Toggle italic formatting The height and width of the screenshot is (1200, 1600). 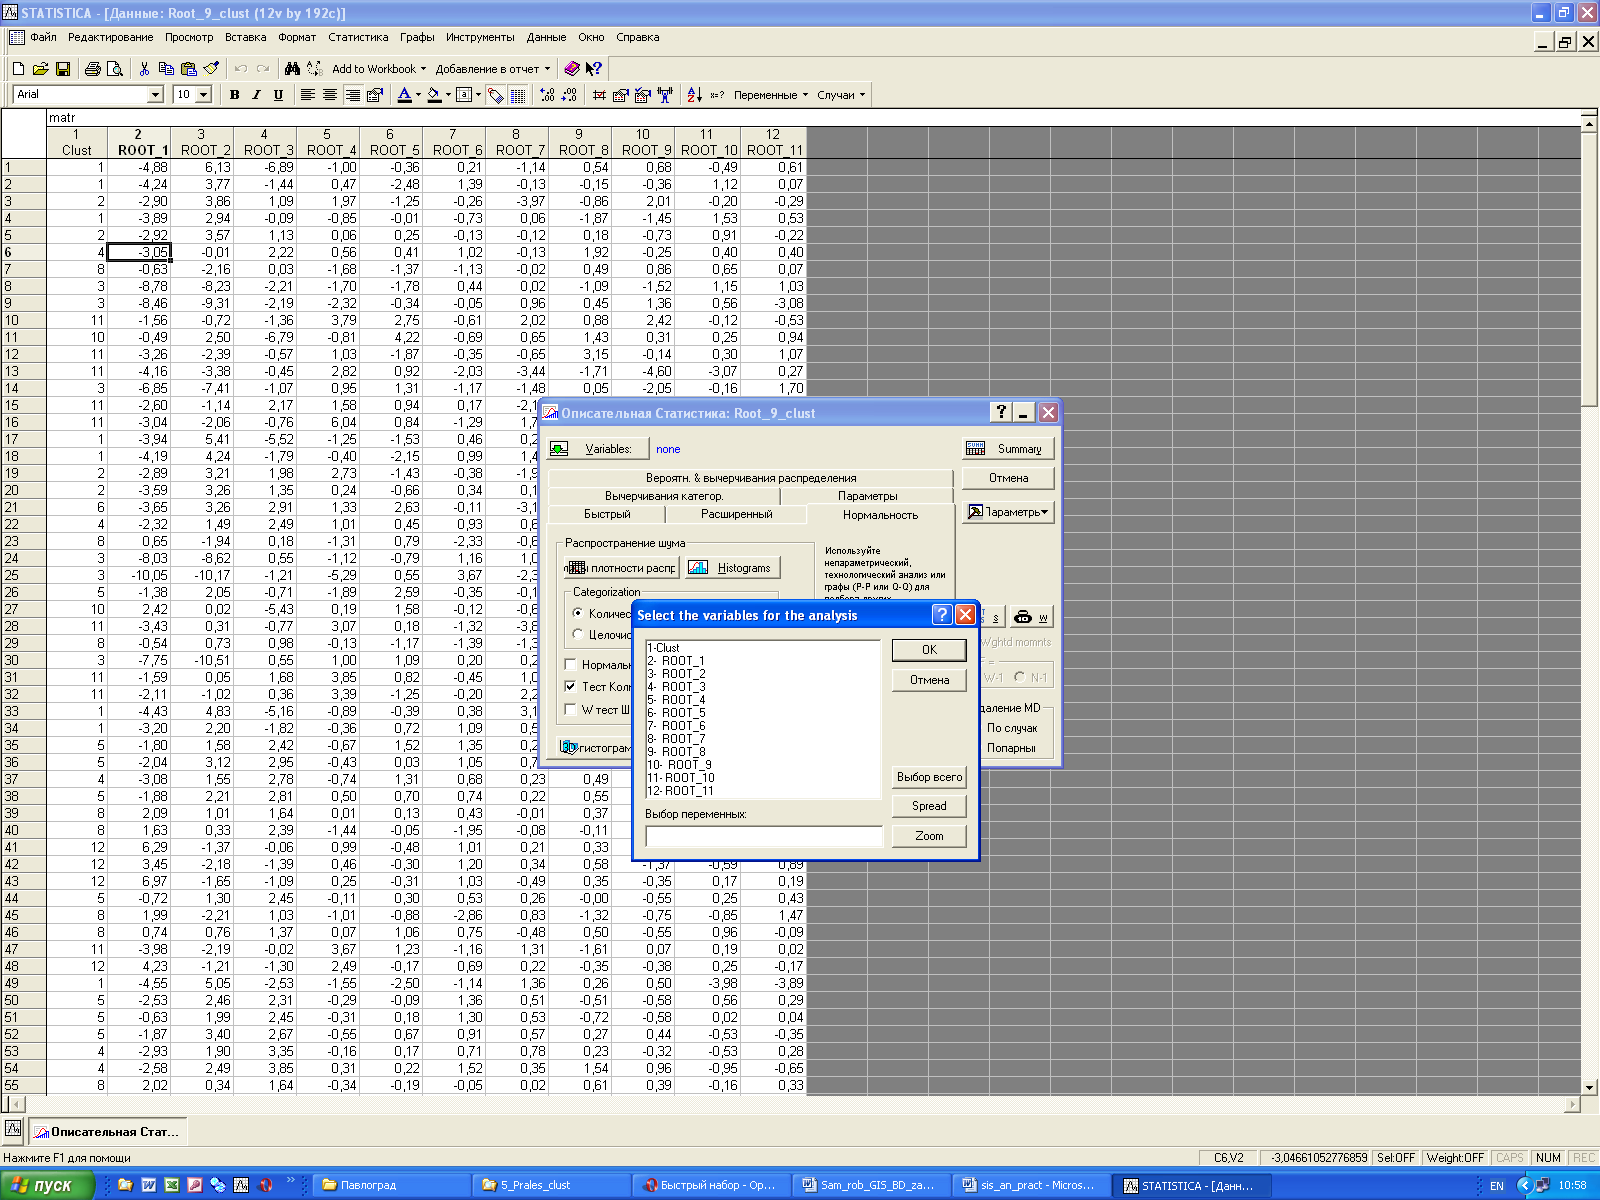pyautogui.click(x=256, y=95)
